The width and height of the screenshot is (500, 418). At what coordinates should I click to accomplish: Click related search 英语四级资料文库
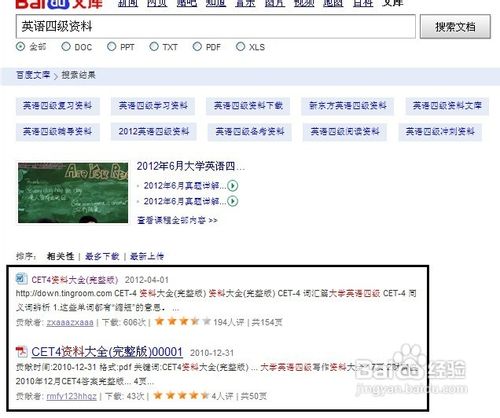pyautogui.click(x=447, y=106)
